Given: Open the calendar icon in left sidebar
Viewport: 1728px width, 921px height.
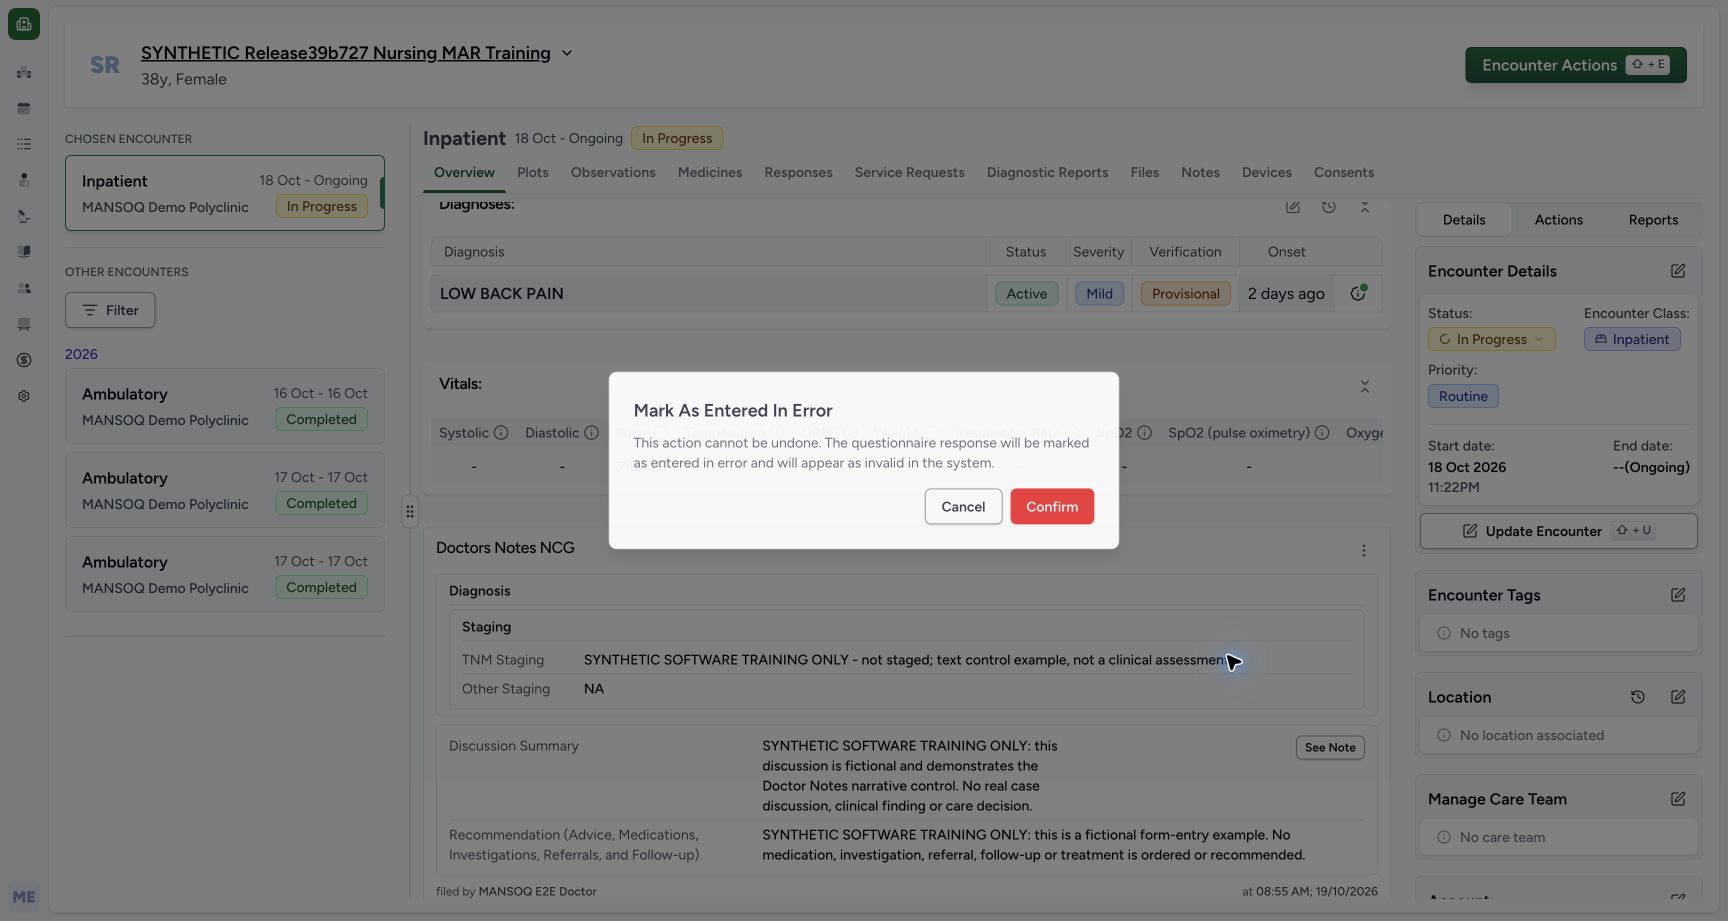Looking at the screenshot, I should pyautogui.click(x=24, y=108).
